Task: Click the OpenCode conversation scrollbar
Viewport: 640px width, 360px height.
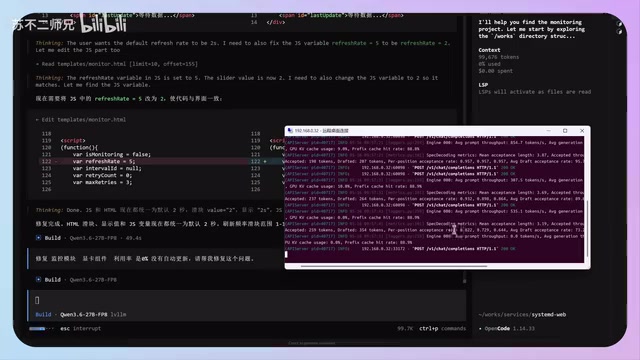Action: [x=464, y=280]
